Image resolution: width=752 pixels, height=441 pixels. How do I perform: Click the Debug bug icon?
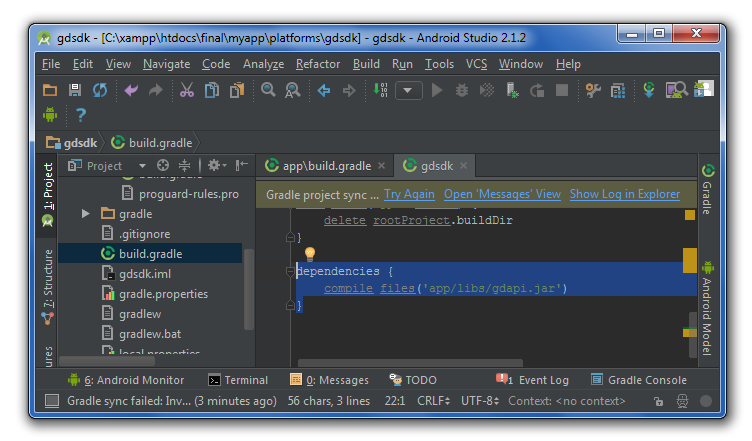462,90
